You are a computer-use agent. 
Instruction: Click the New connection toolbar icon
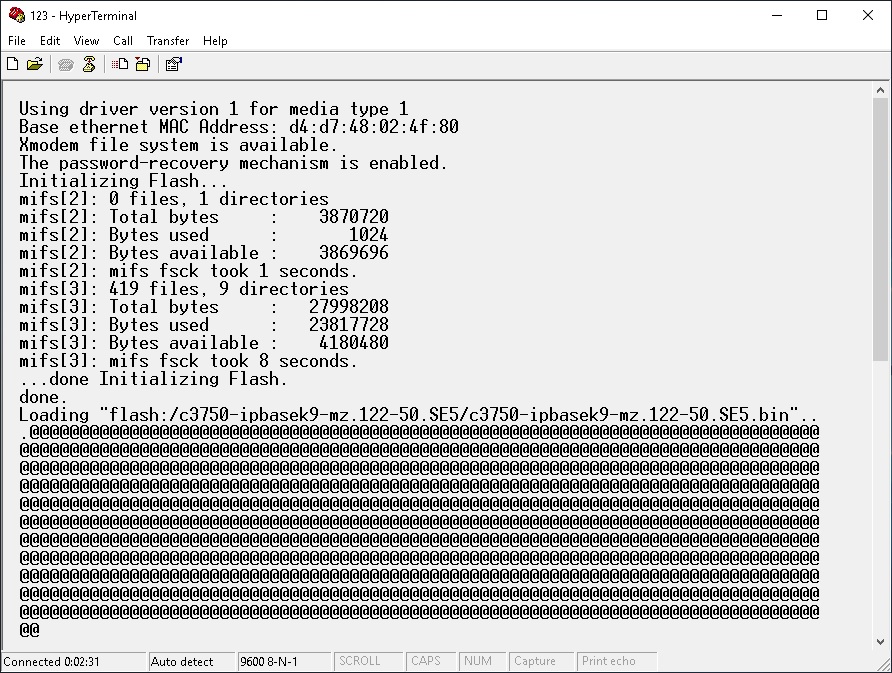(13, 64)
